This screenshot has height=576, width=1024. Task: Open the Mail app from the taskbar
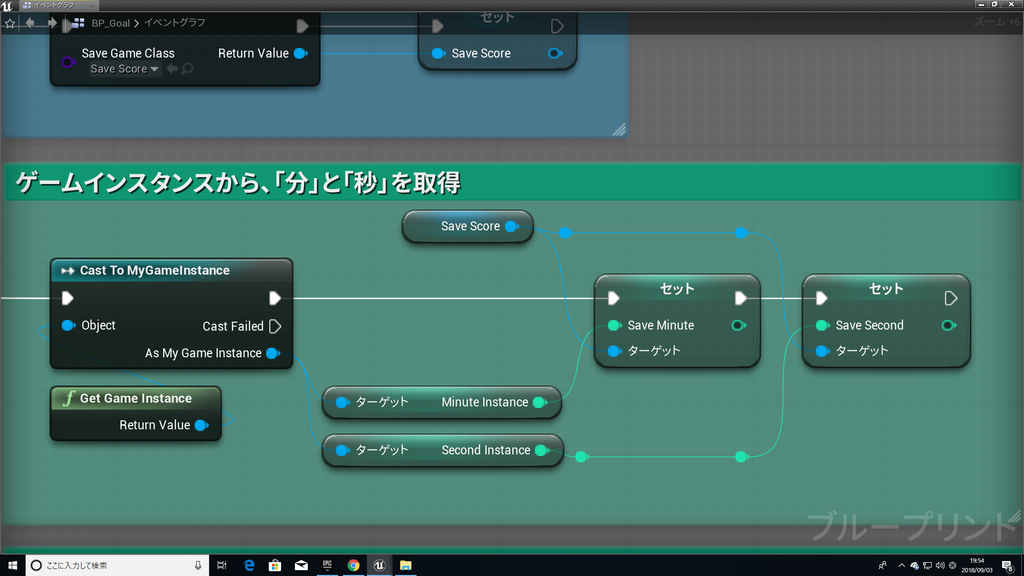pos(301,564)
